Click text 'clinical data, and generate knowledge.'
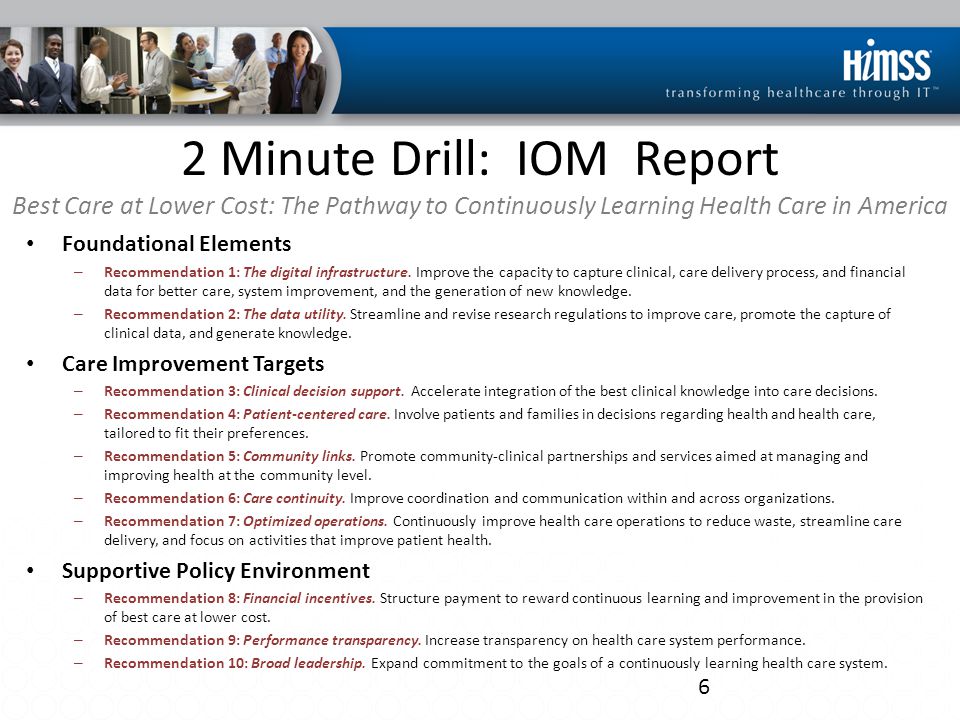Image resolution: width=960 pixels, height=720 pixels. tap(228, 333)
